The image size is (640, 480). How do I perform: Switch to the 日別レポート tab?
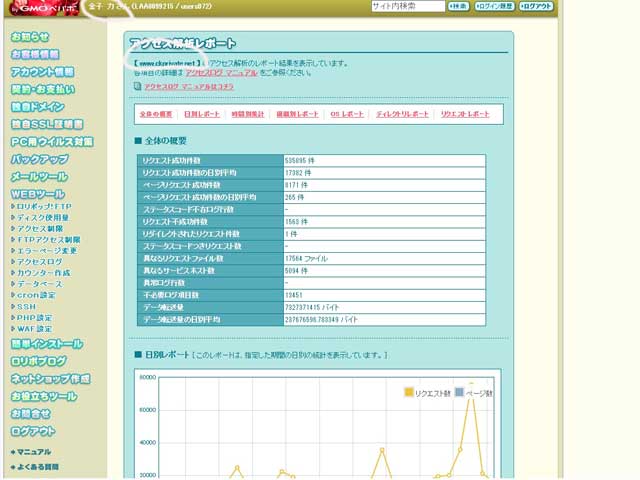click(204, 115)
